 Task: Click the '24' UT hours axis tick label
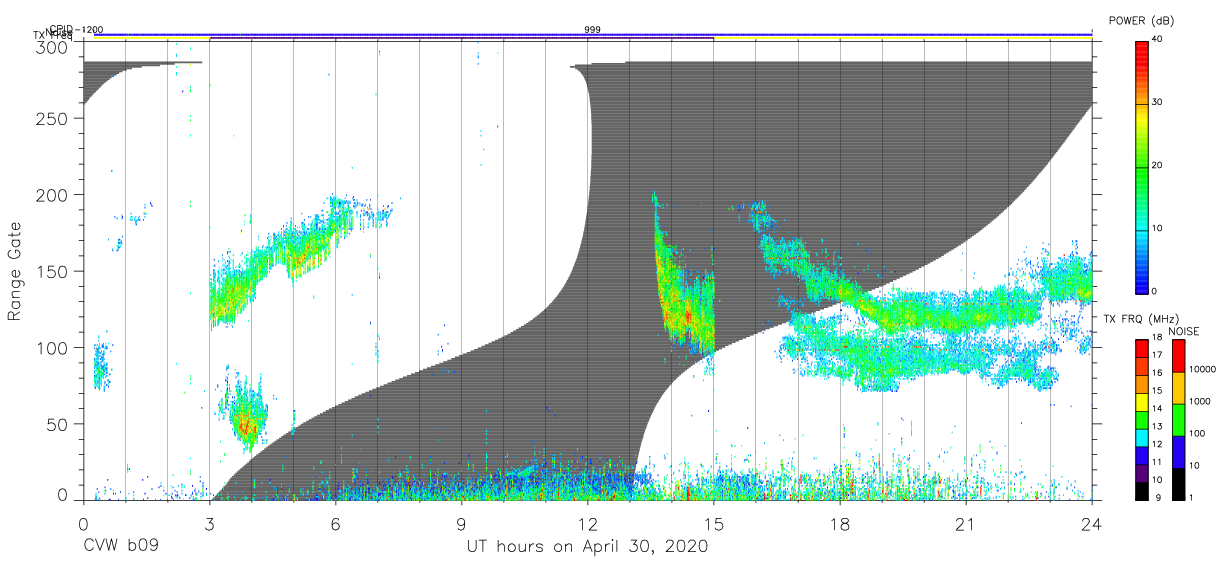[1092, 523]
